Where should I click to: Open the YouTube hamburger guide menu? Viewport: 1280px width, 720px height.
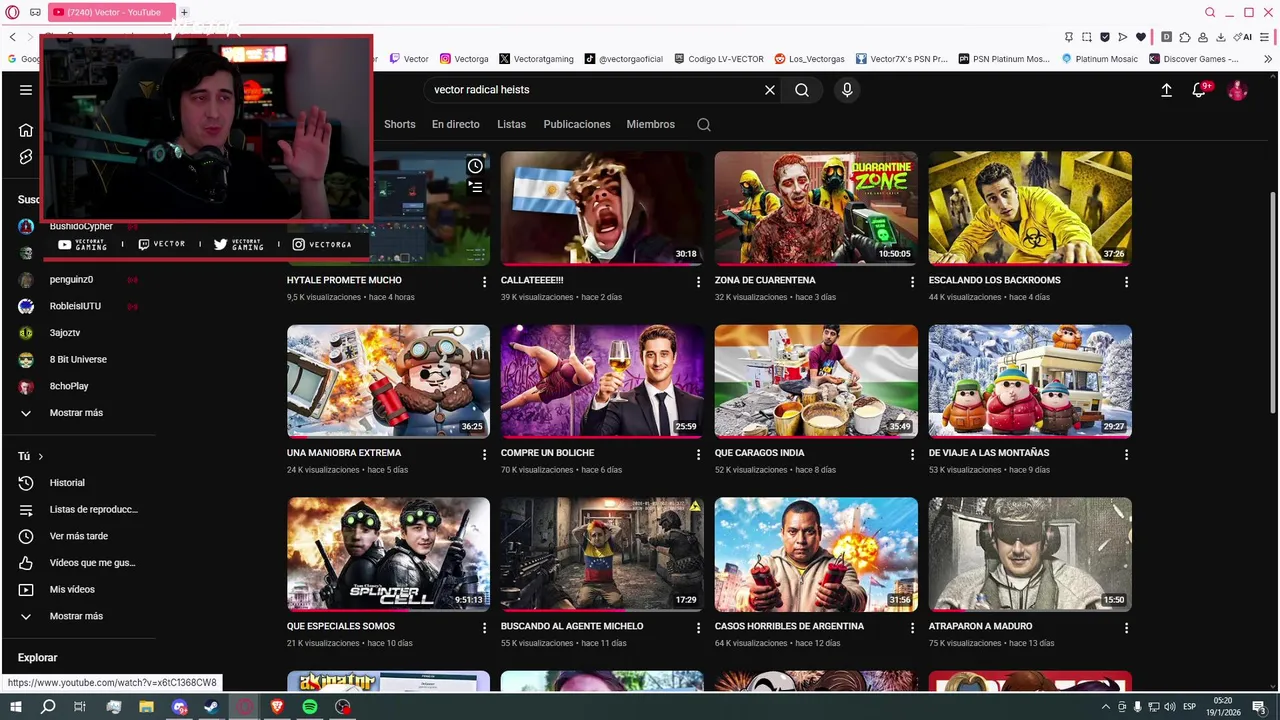[x=26, y=90]
